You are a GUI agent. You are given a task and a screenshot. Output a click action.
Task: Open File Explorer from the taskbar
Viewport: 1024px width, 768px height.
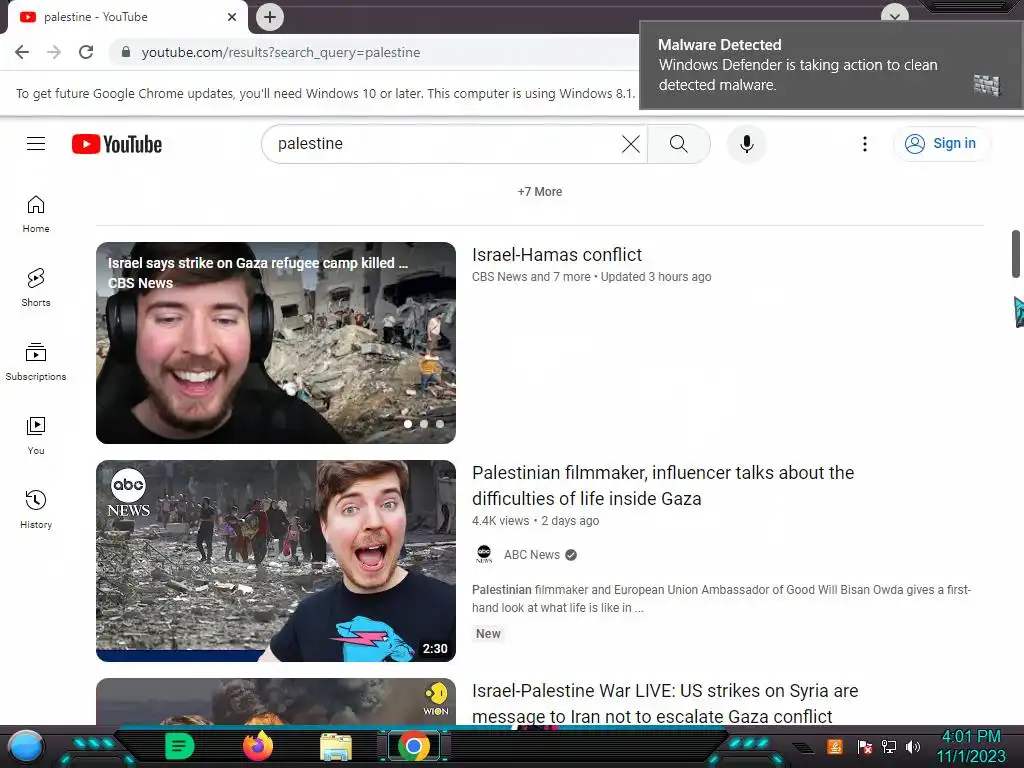(336, 747)
